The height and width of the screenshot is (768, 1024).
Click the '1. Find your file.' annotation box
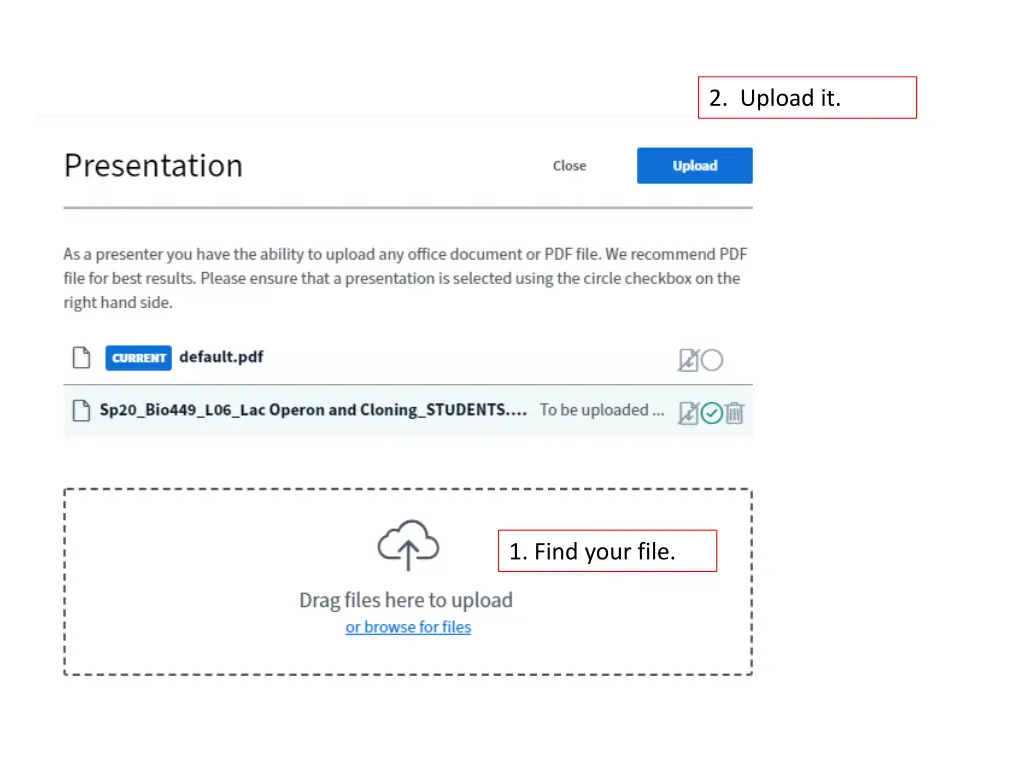click(x=607, y=551)
